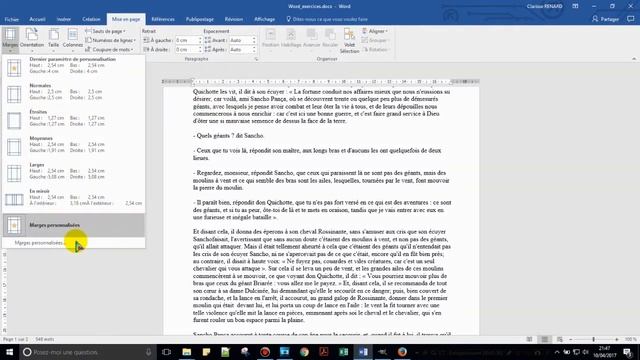Open Task View in taskbar
Screen dimensions: 640x360
[167, 352]
